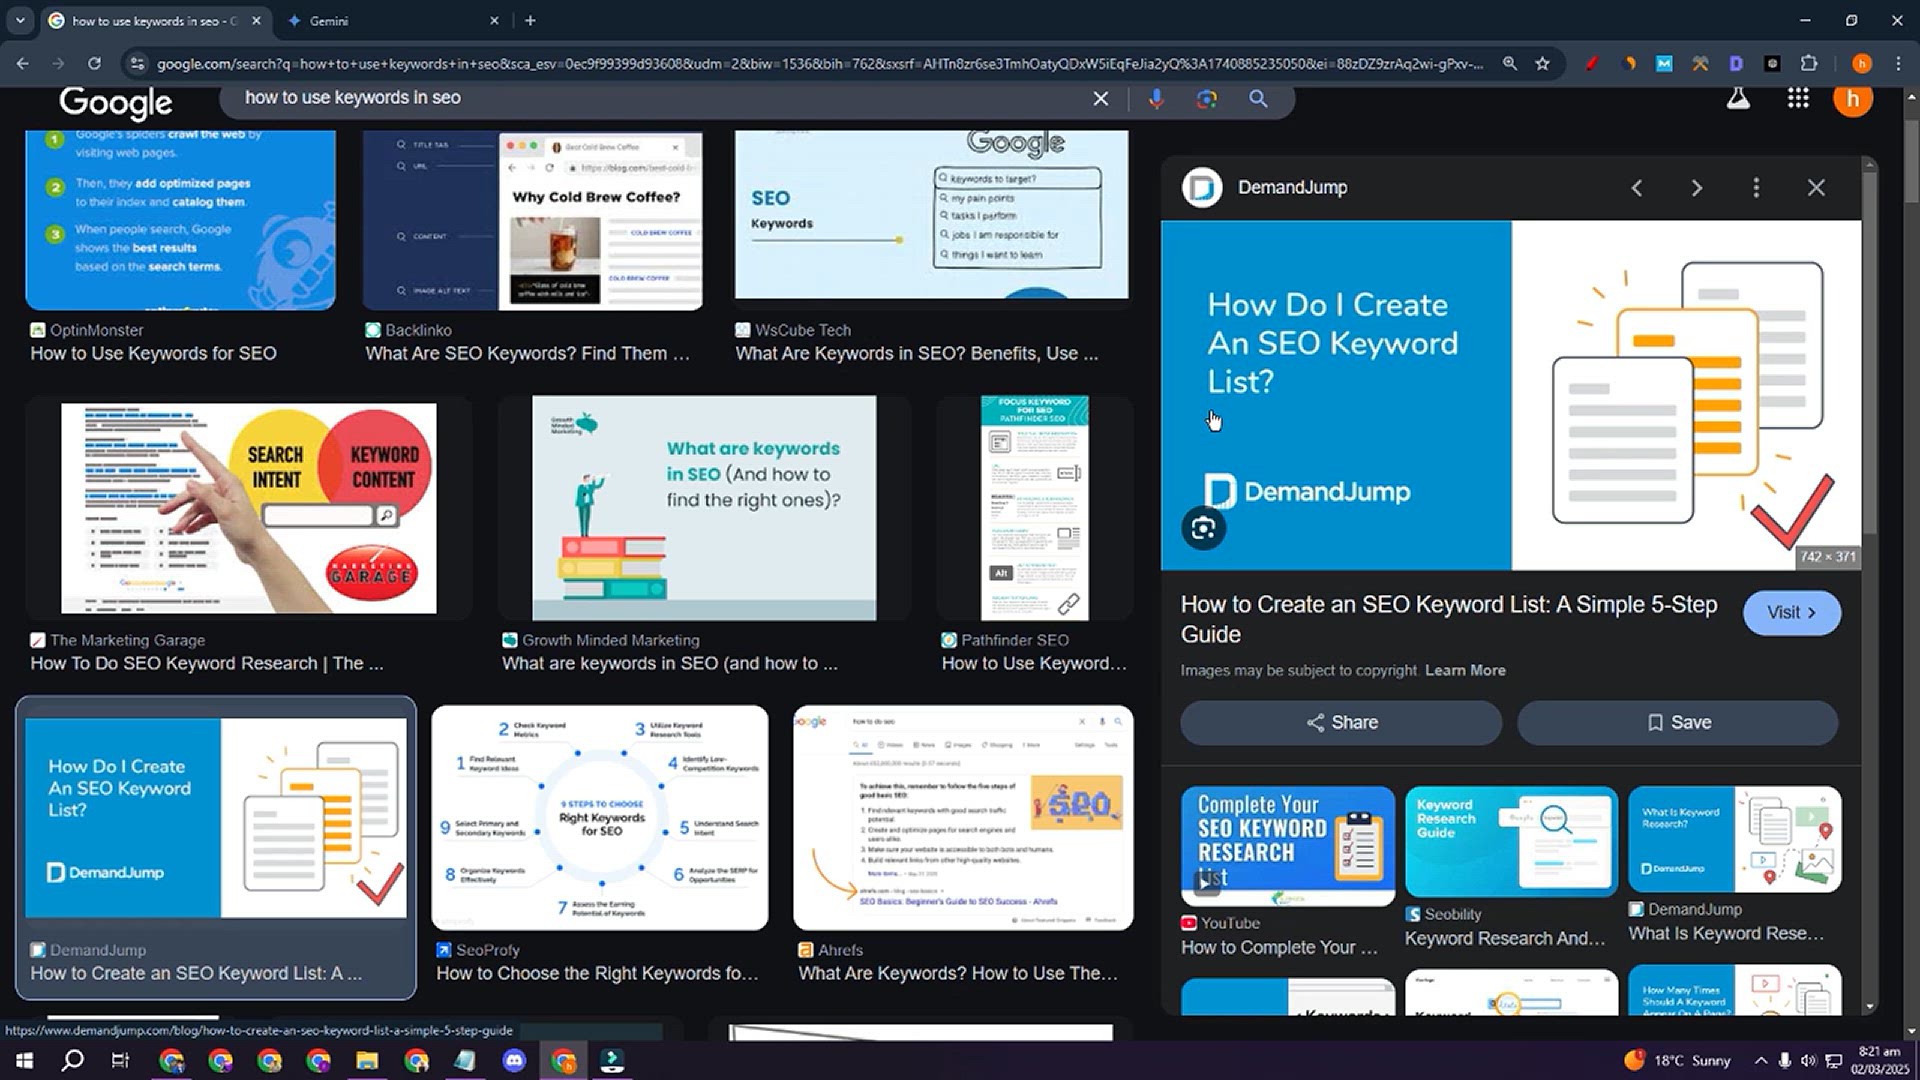
Task: Open the tab search dropdown arrow
Action: point(20,20)
